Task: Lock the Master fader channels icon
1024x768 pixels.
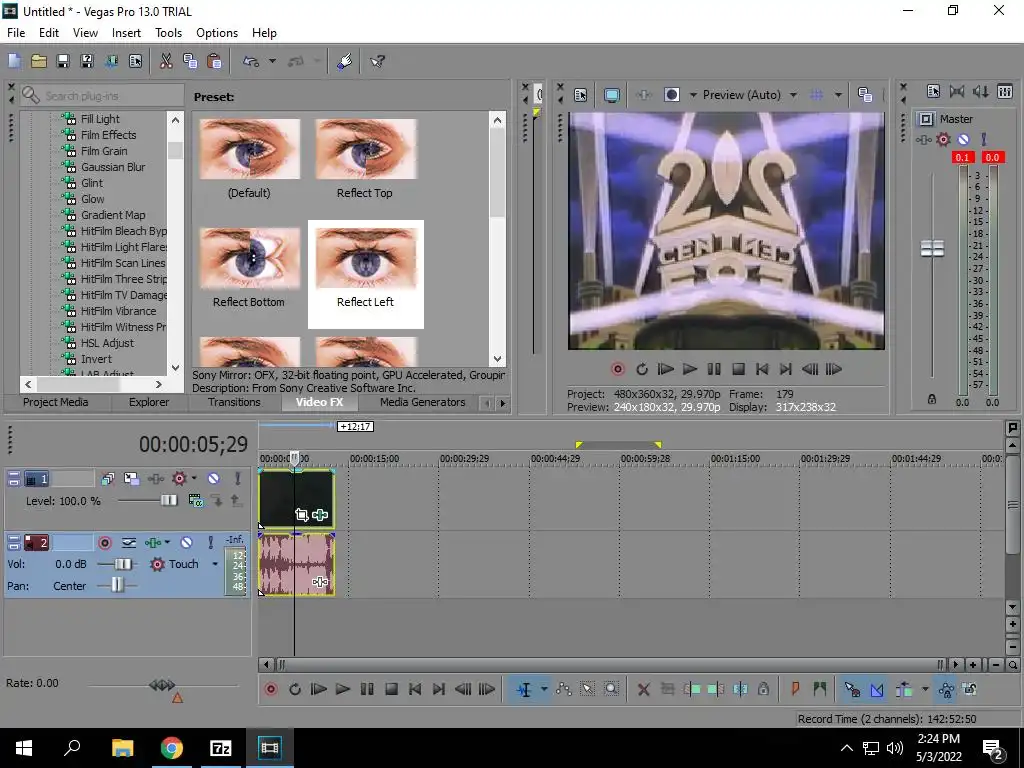Action: coord(932,399)
